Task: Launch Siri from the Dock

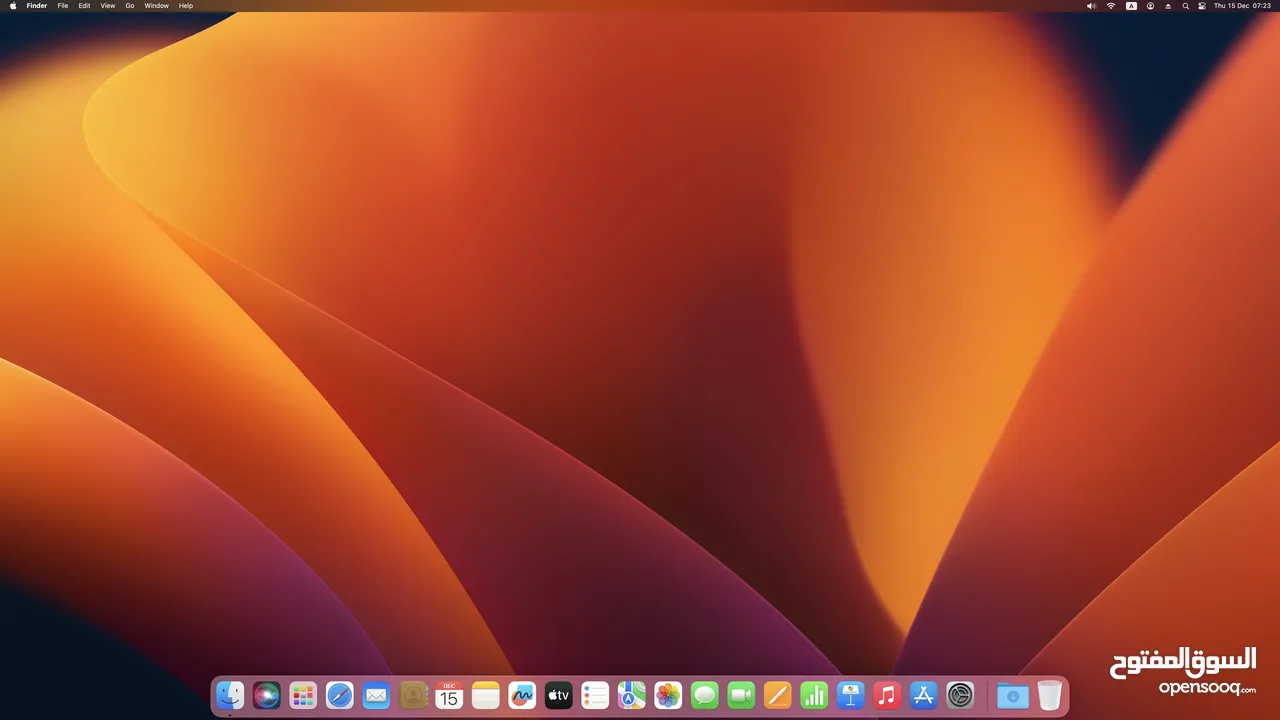Action: (x=266, y=695)
